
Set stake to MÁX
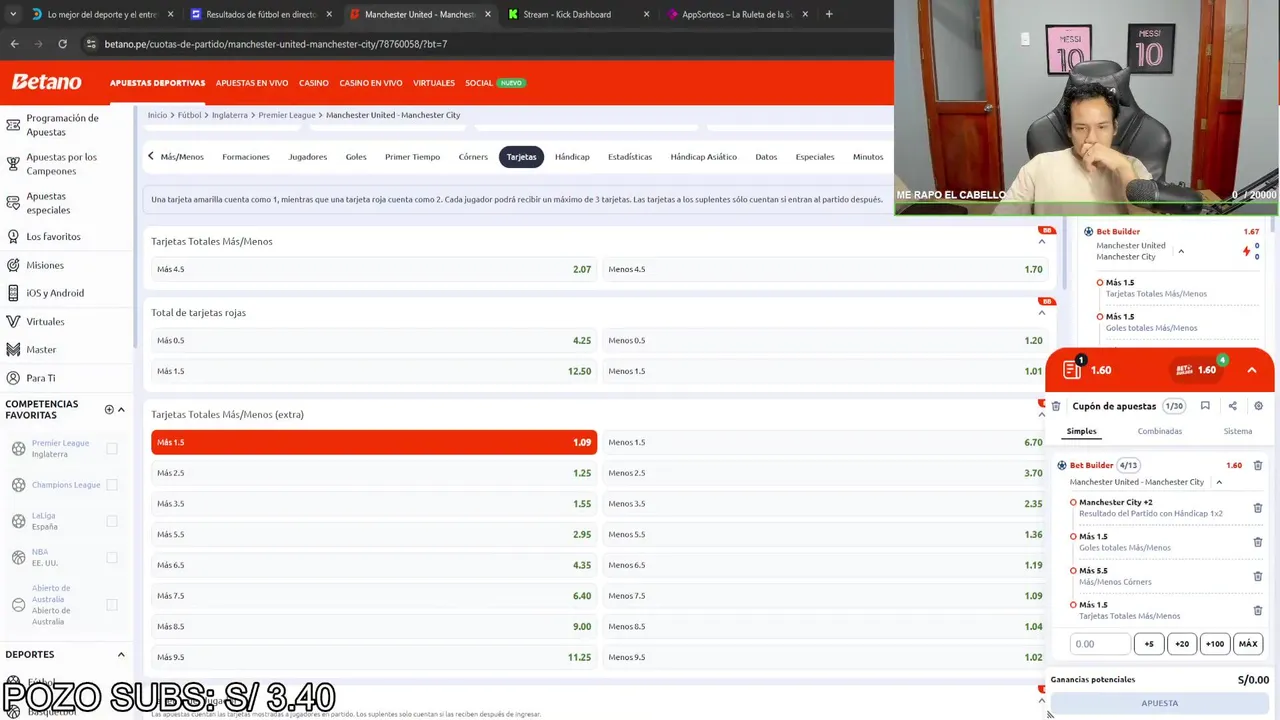click(x=1248, y=644)
